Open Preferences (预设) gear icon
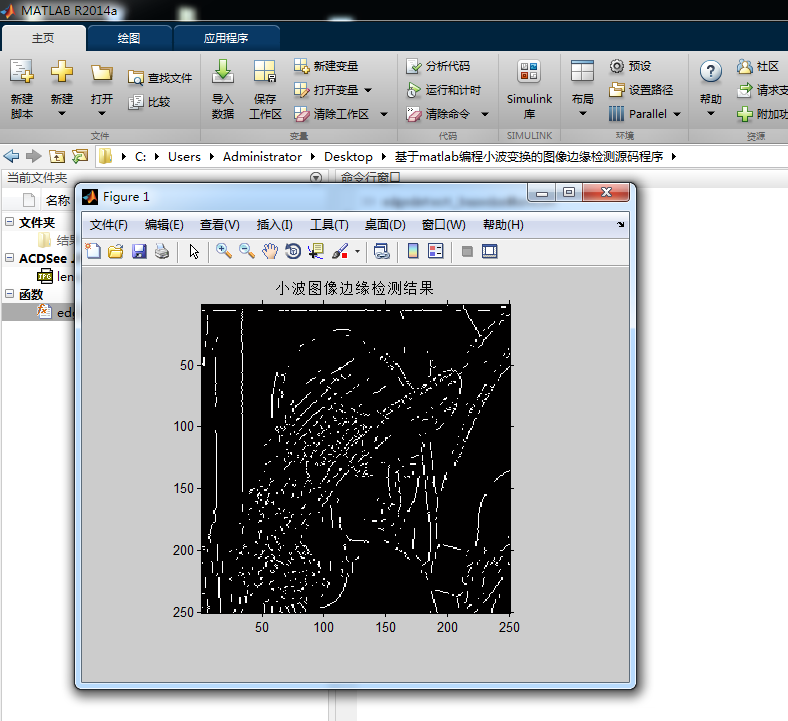 coord(617,66)
